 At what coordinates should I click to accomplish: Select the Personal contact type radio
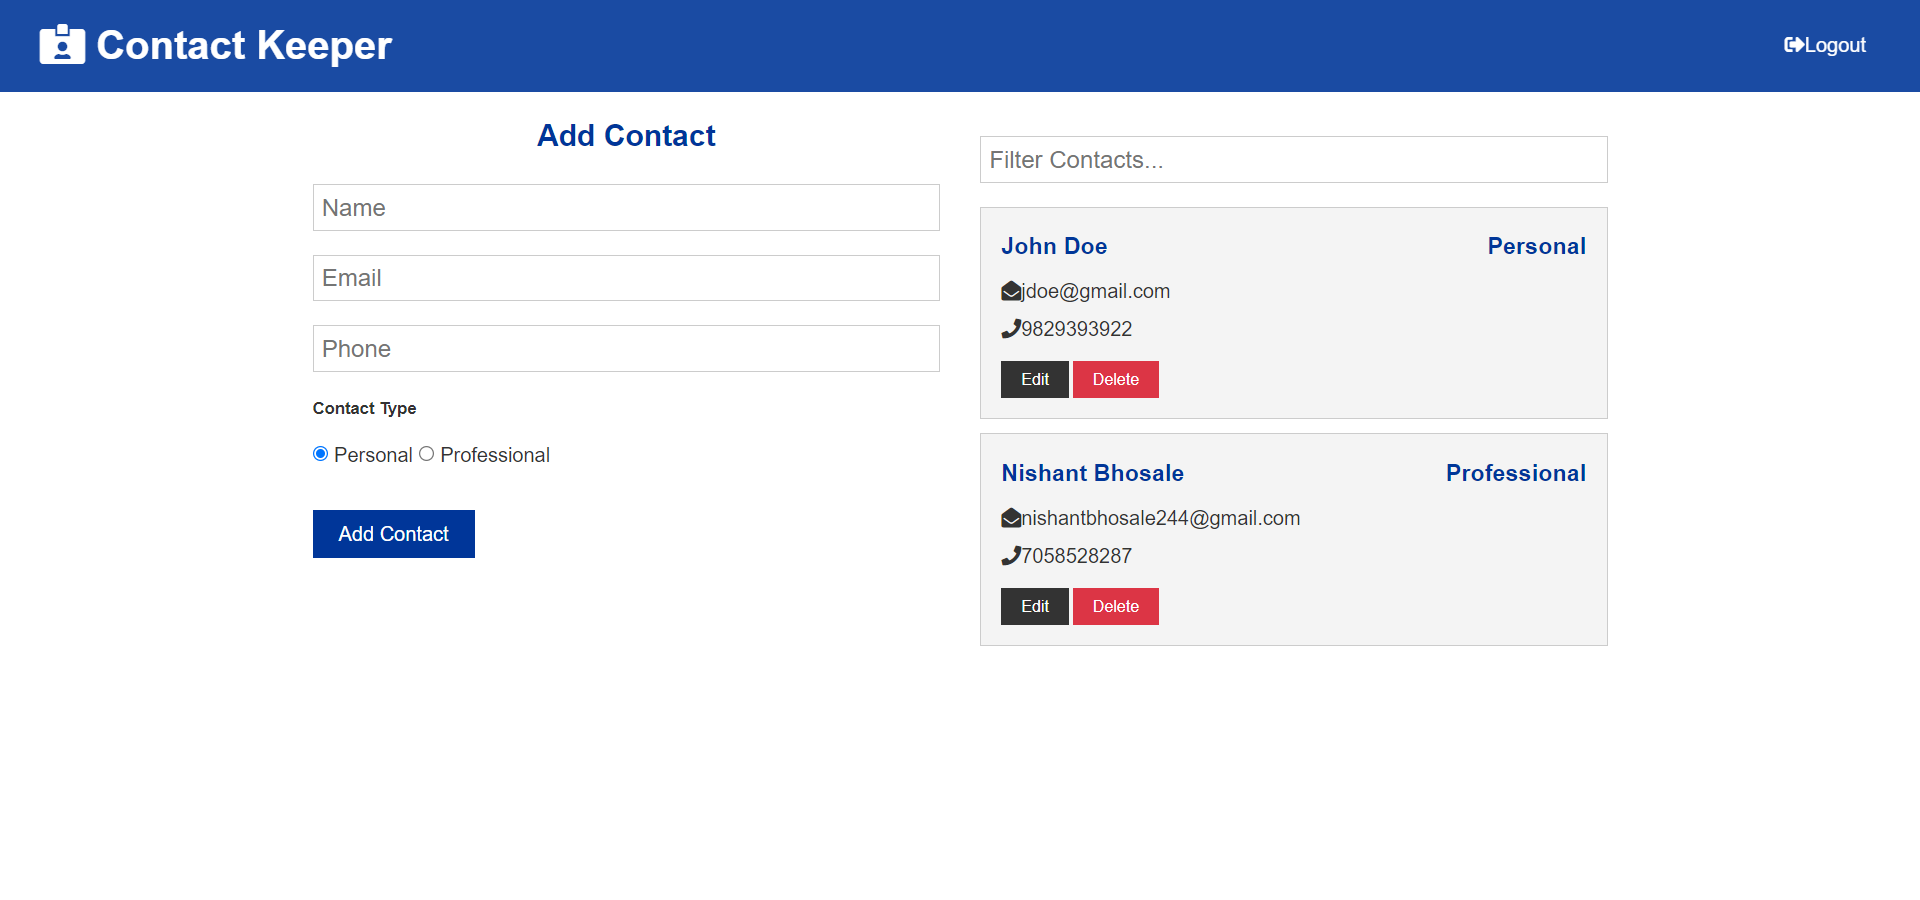pyautogui.click(x=320, y=454)
